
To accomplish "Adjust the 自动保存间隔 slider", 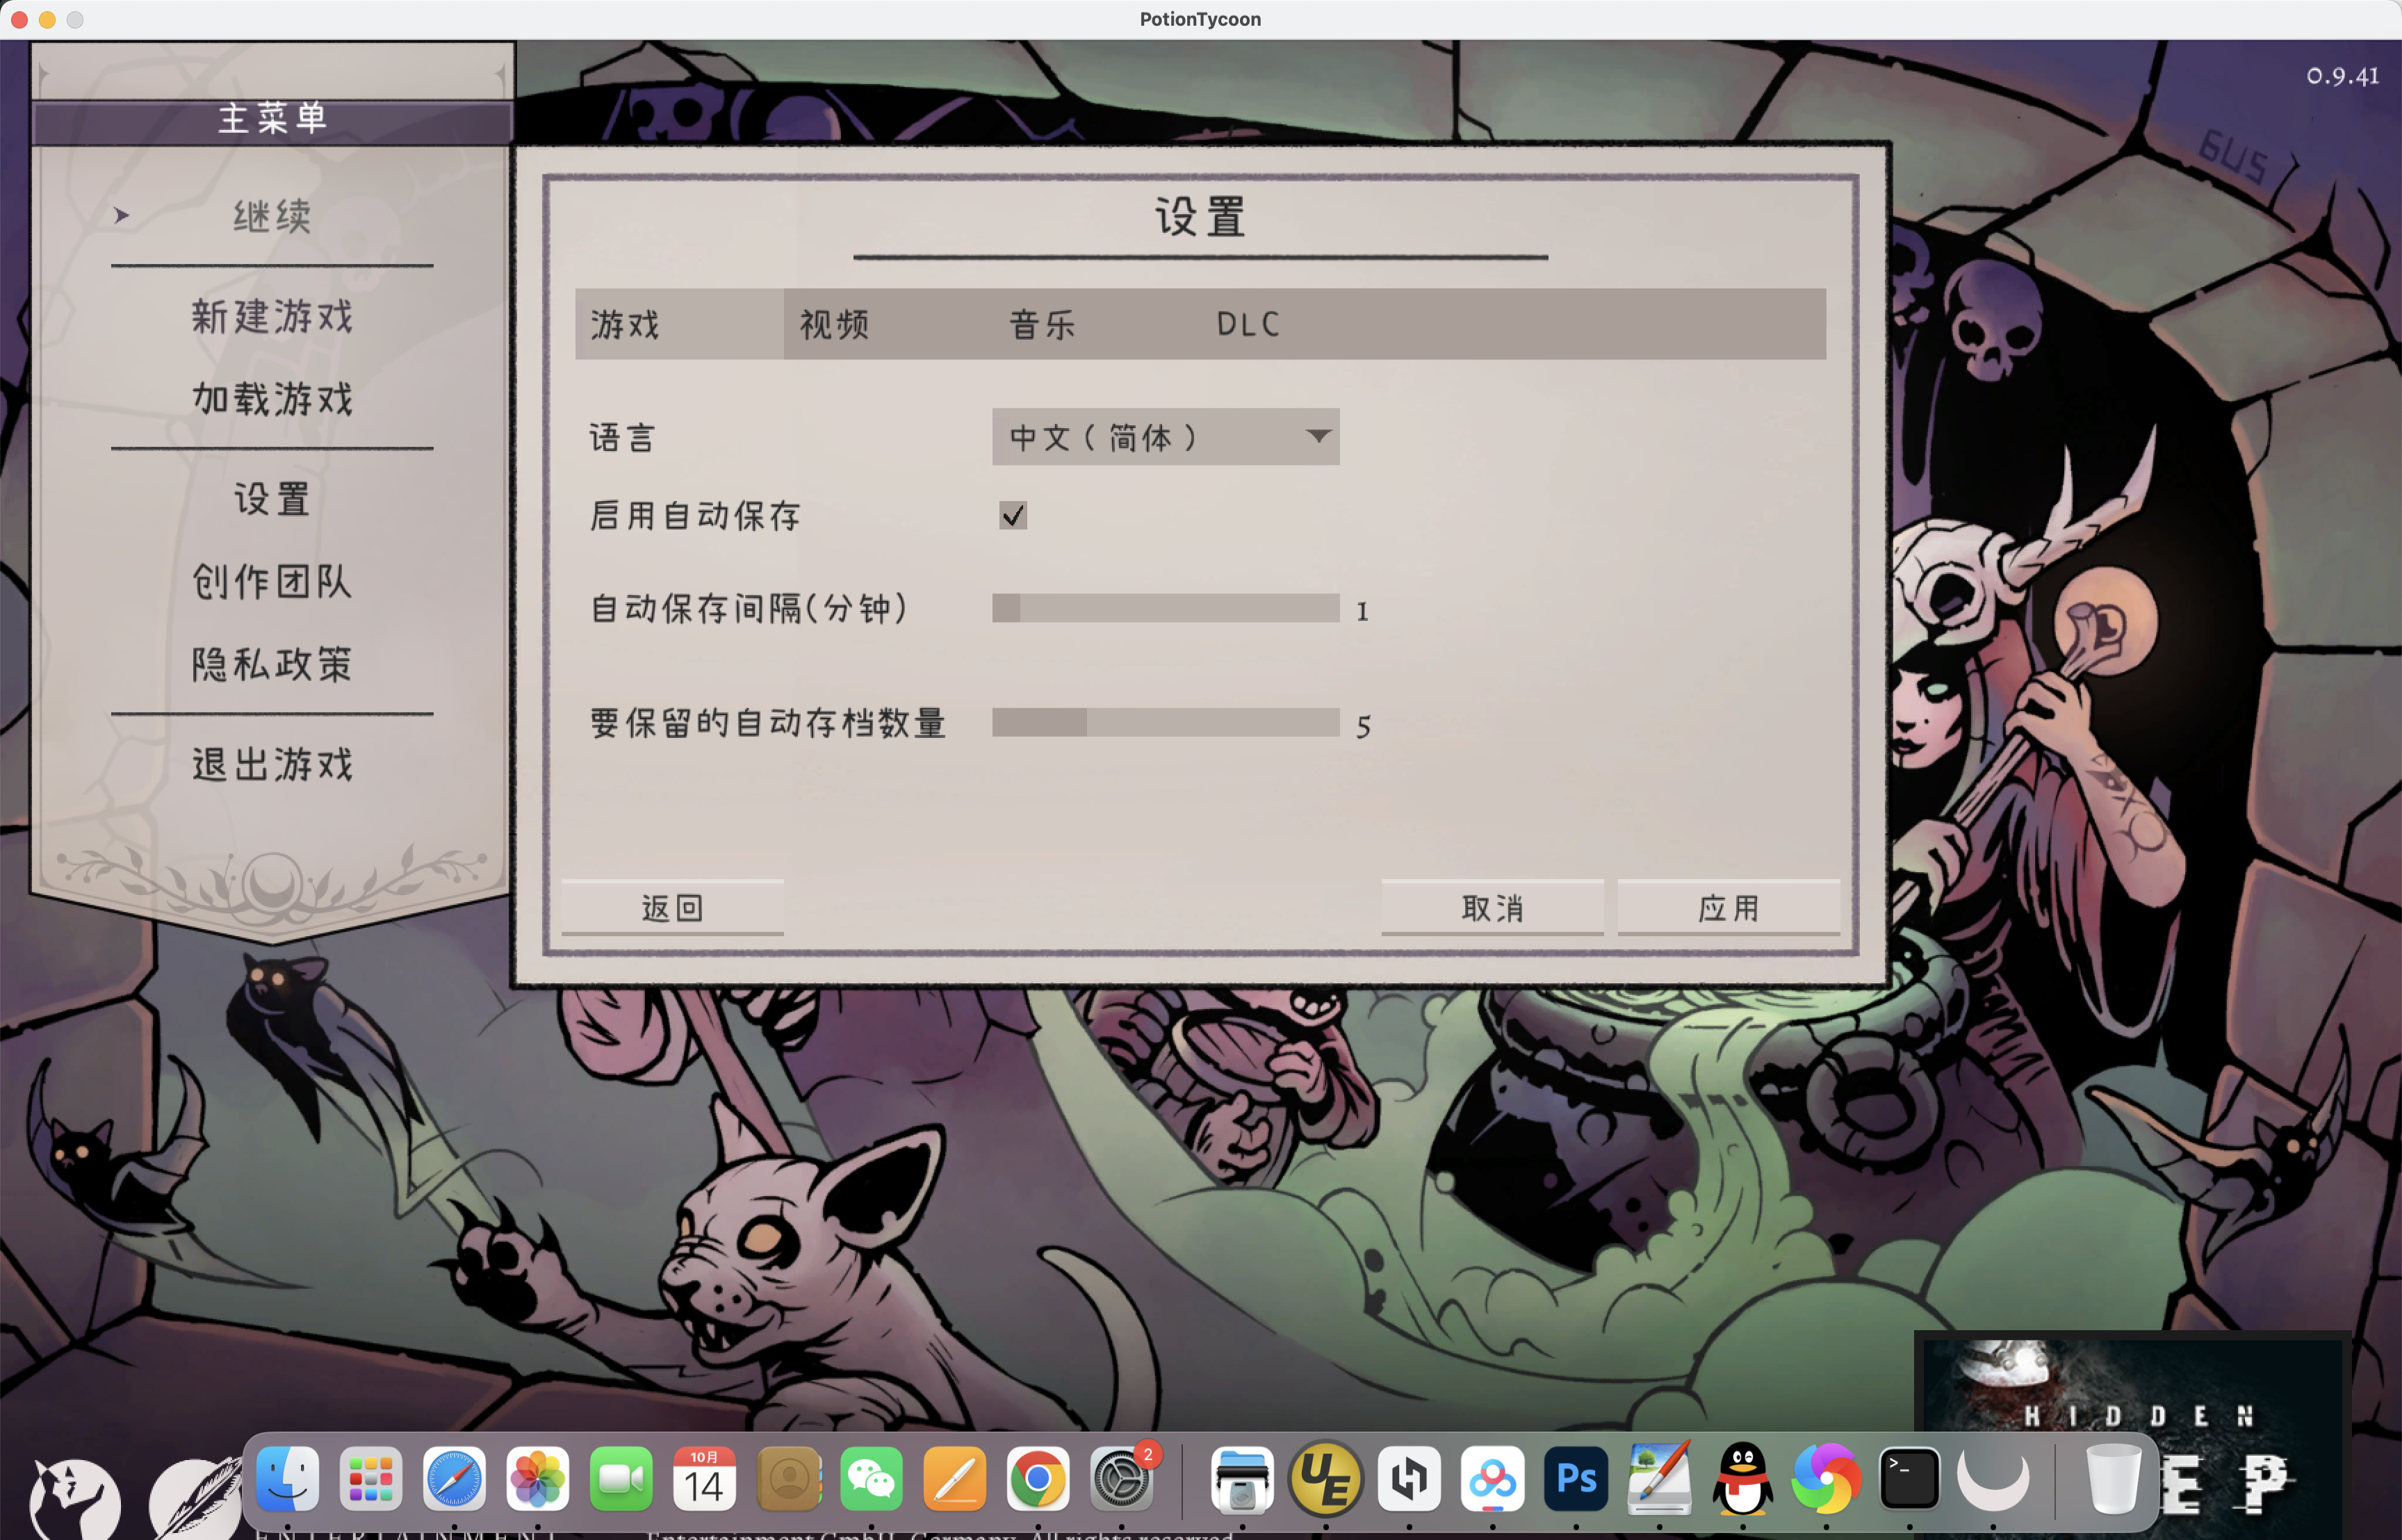I will point(1165,608).
